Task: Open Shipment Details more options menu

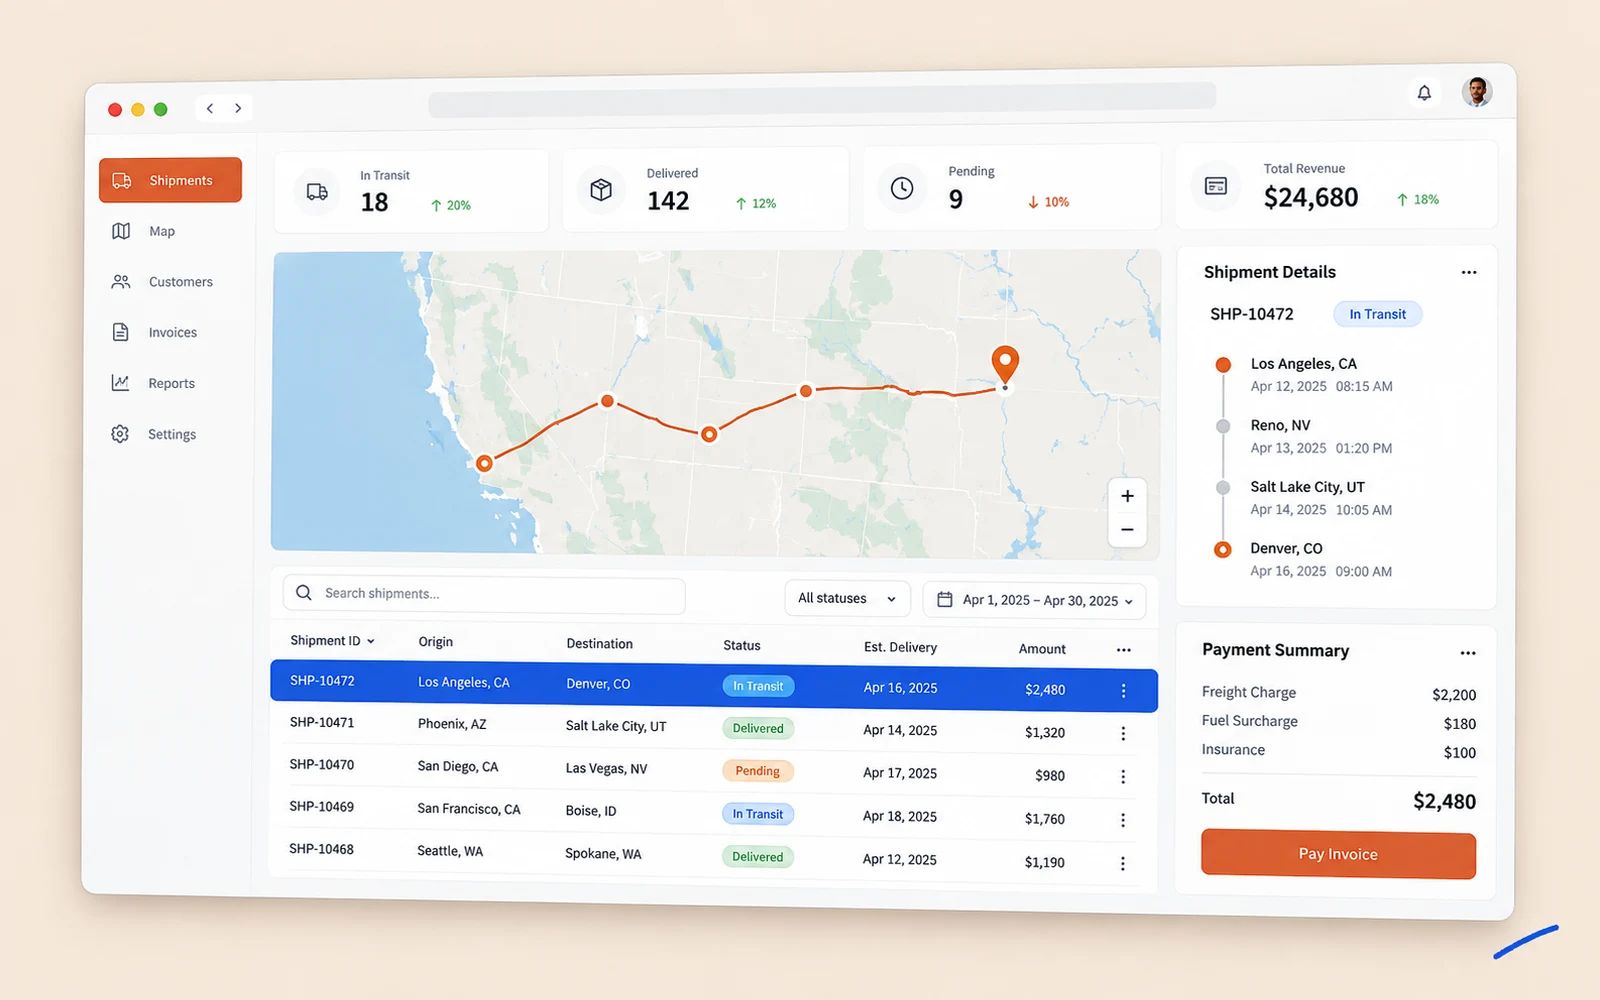Action: point(1468,272)
